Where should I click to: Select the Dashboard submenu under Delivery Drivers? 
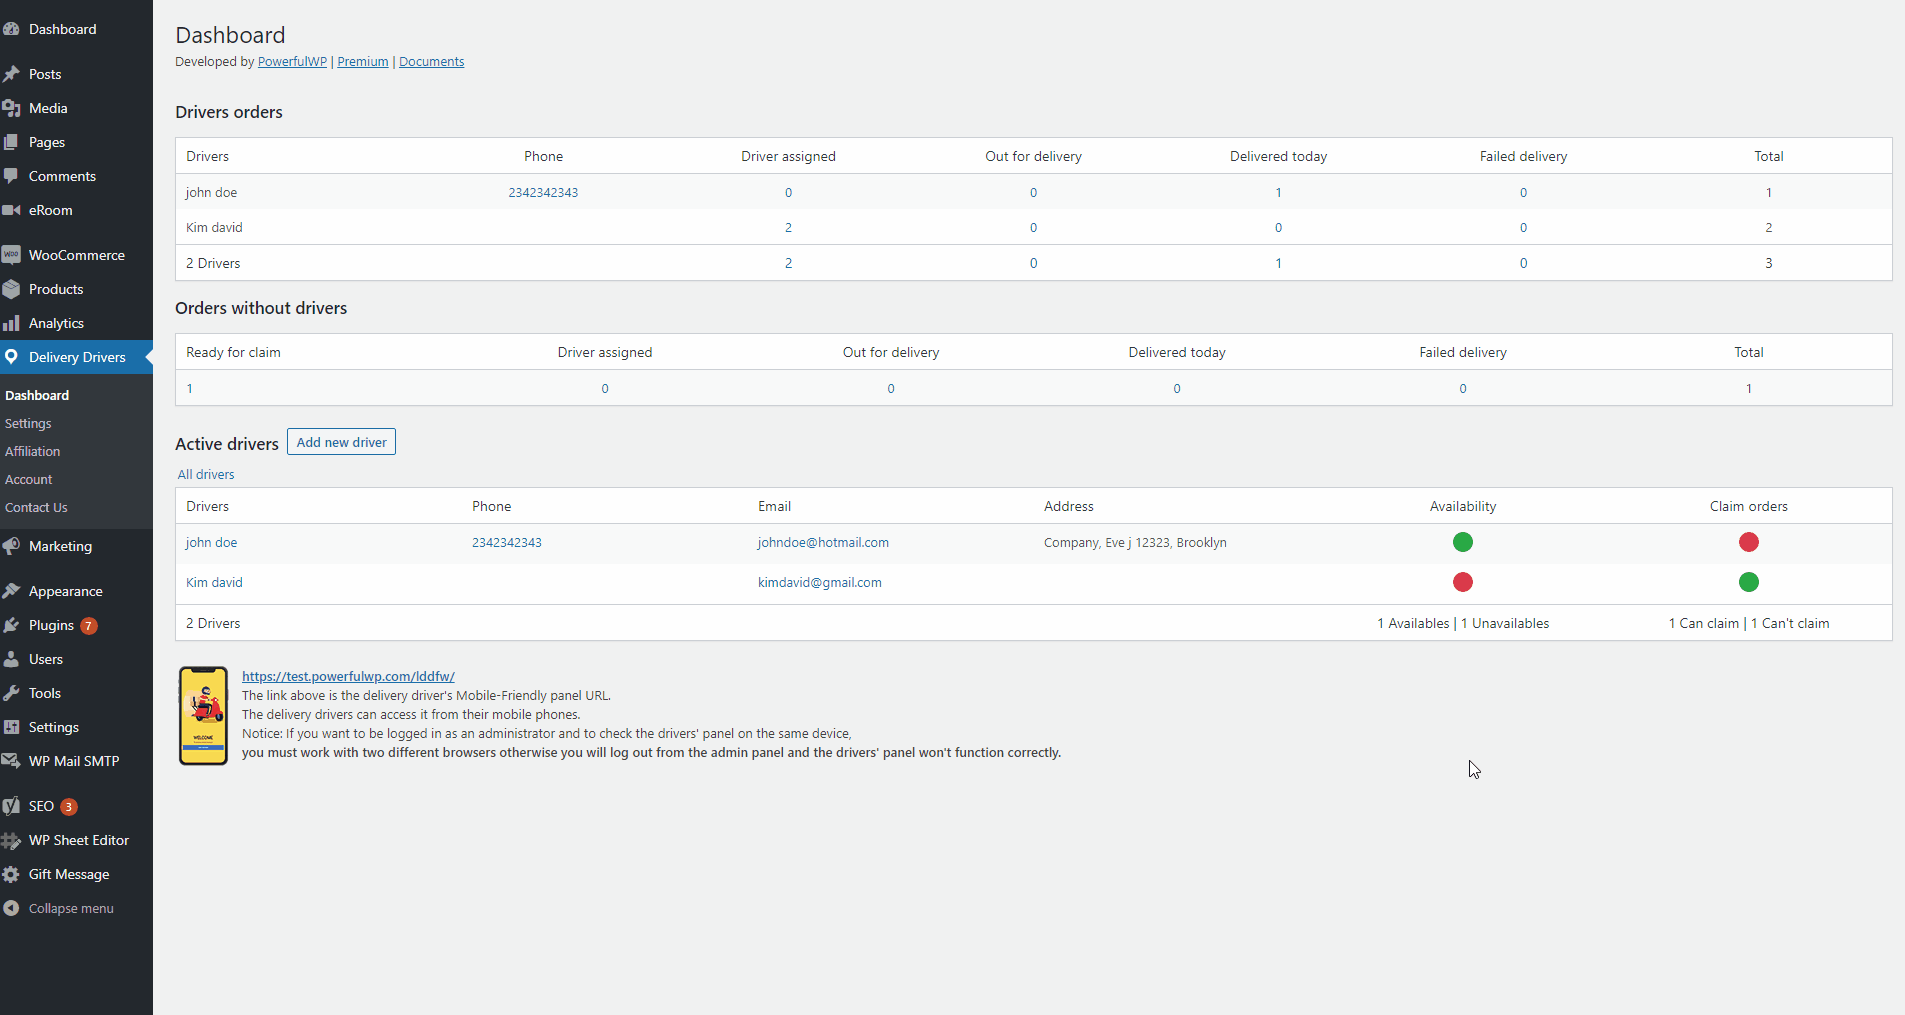[37, 395]
